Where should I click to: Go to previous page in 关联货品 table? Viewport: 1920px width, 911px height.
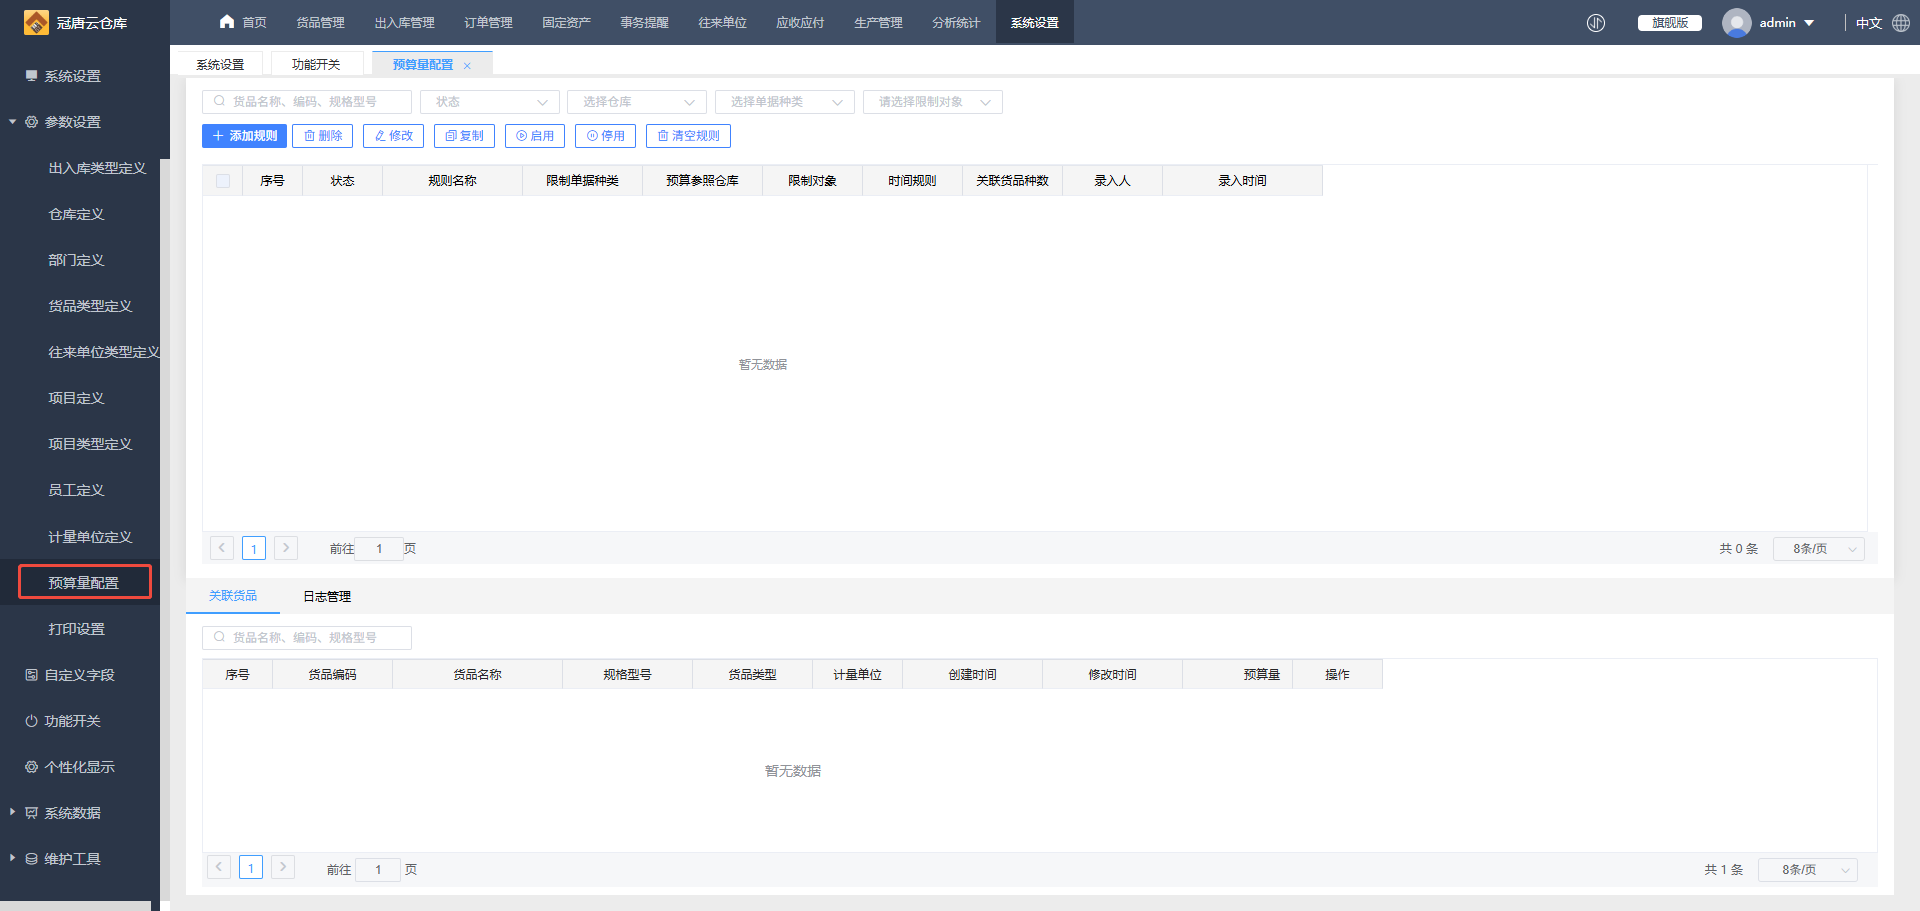pyautogui.click(x=219, y=867)
